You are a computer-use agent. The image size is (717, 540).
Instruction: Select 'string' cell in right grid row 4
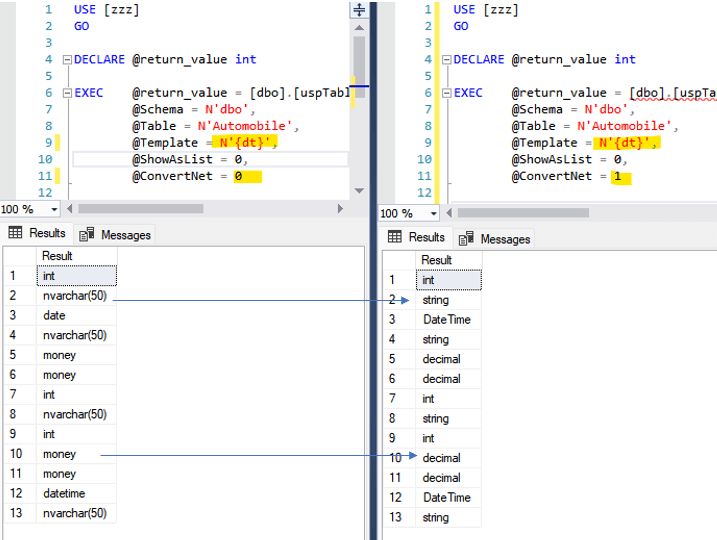(449, 339)
